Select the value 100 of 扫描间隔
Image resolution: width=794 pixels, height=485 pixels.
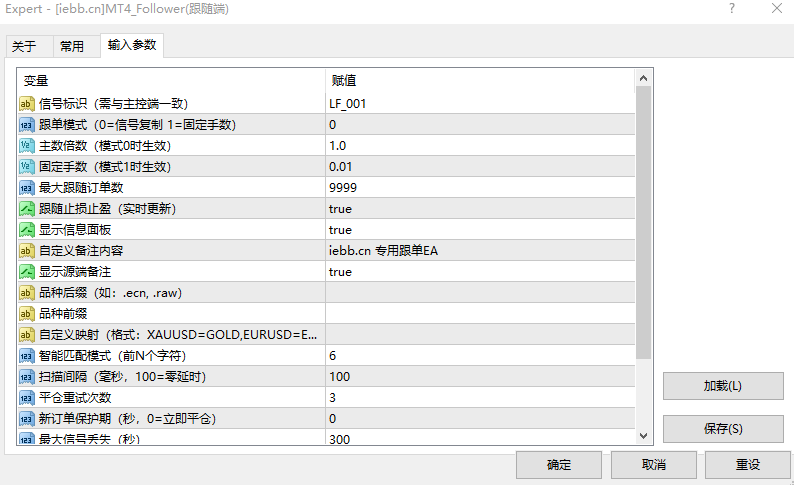click(x=480, y=377)
